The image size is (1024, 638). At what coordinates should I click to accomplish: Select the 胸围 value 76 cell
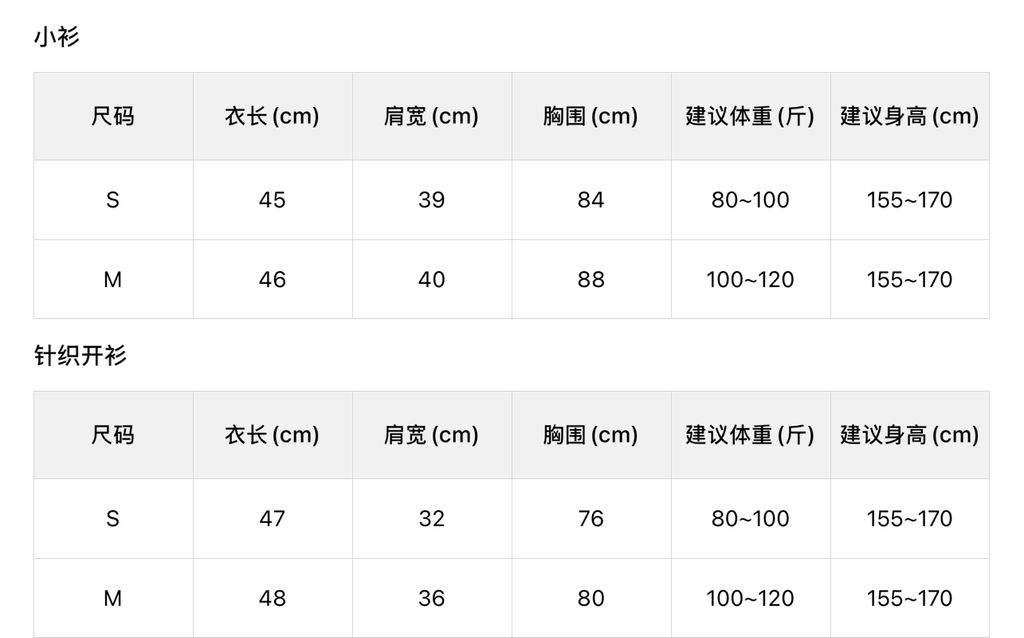click(x=591, y=519)
